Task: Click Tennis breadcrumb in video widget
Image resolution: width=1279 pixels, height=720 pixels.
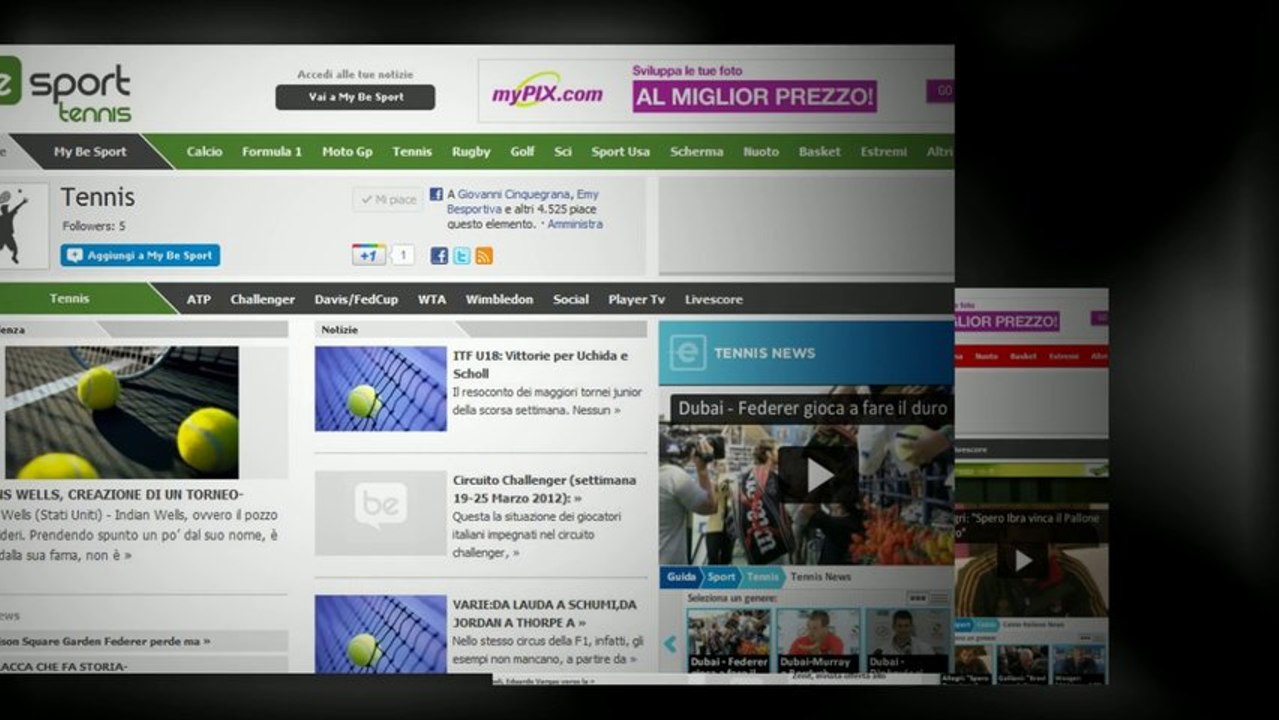Action: (x=762, y=577)
